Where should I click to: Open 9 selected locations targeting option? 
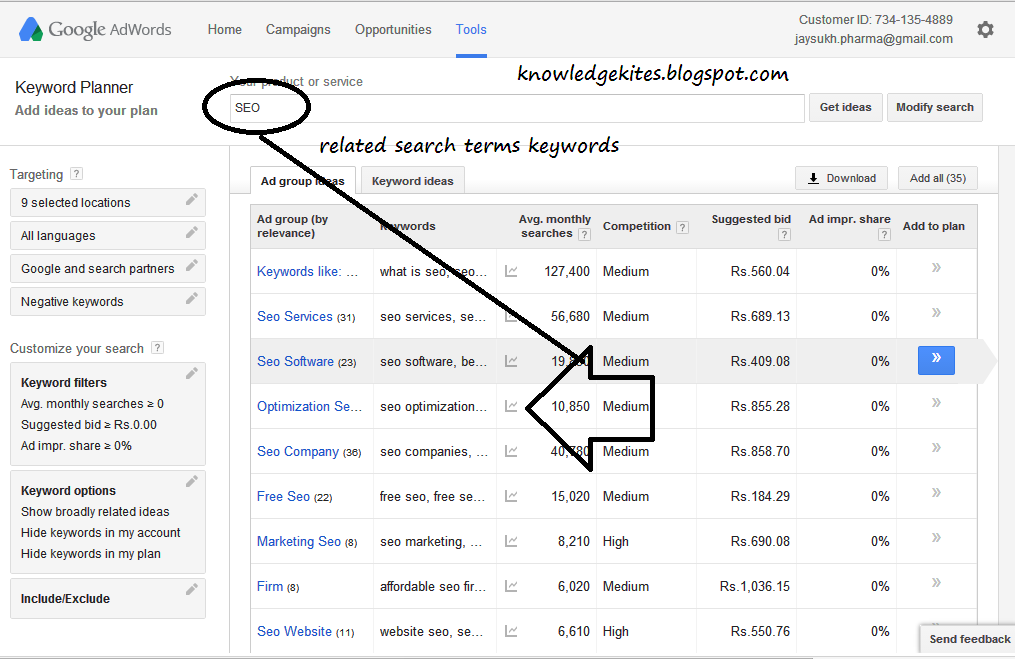[x=108, y=203]
